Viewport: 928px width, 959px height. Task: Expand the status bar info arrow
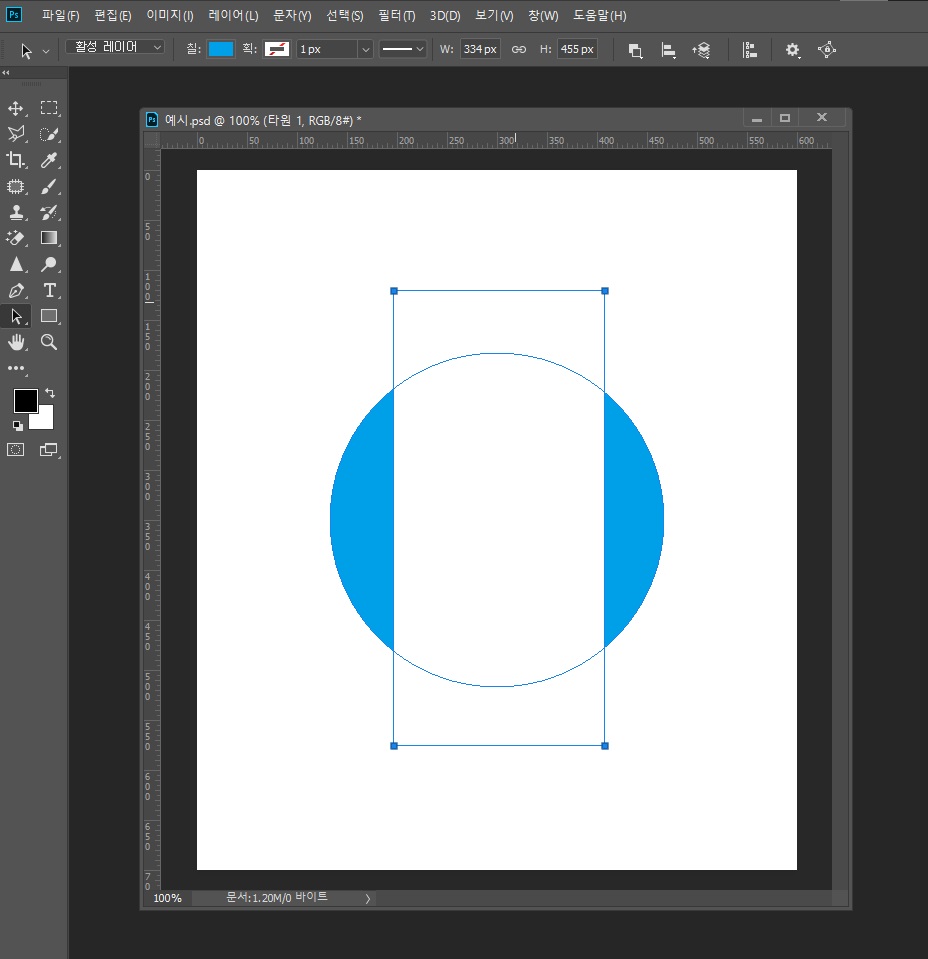(368, 898)
